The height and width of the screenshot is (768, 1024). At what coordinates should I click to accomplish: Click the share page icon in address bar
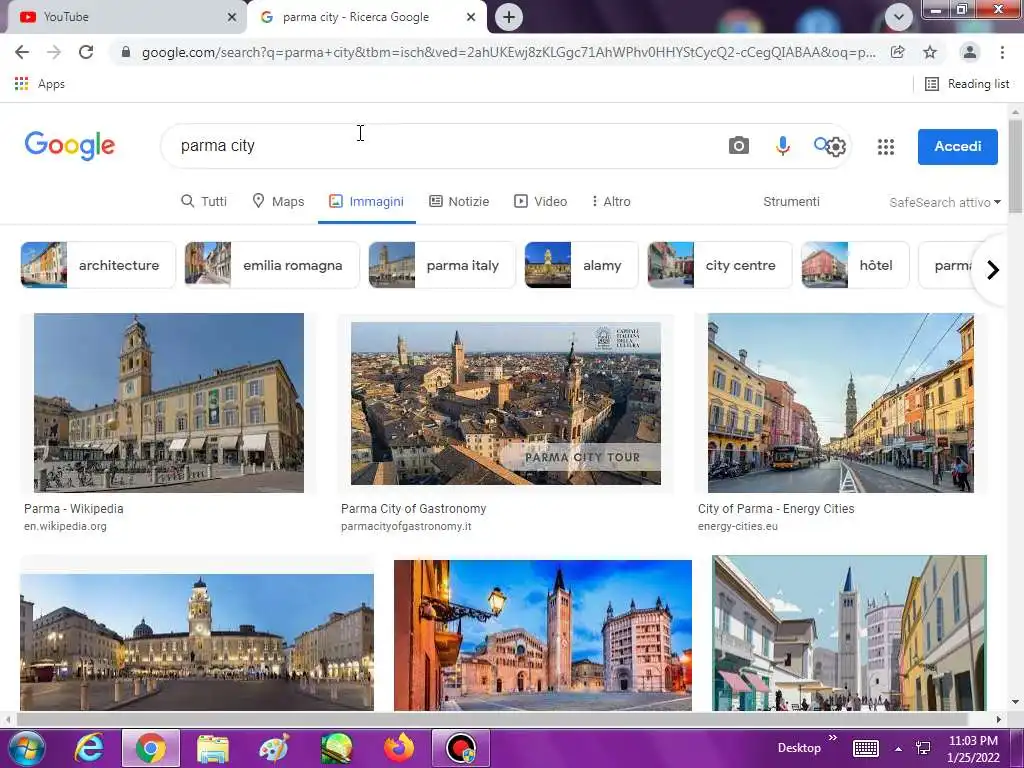898,52
